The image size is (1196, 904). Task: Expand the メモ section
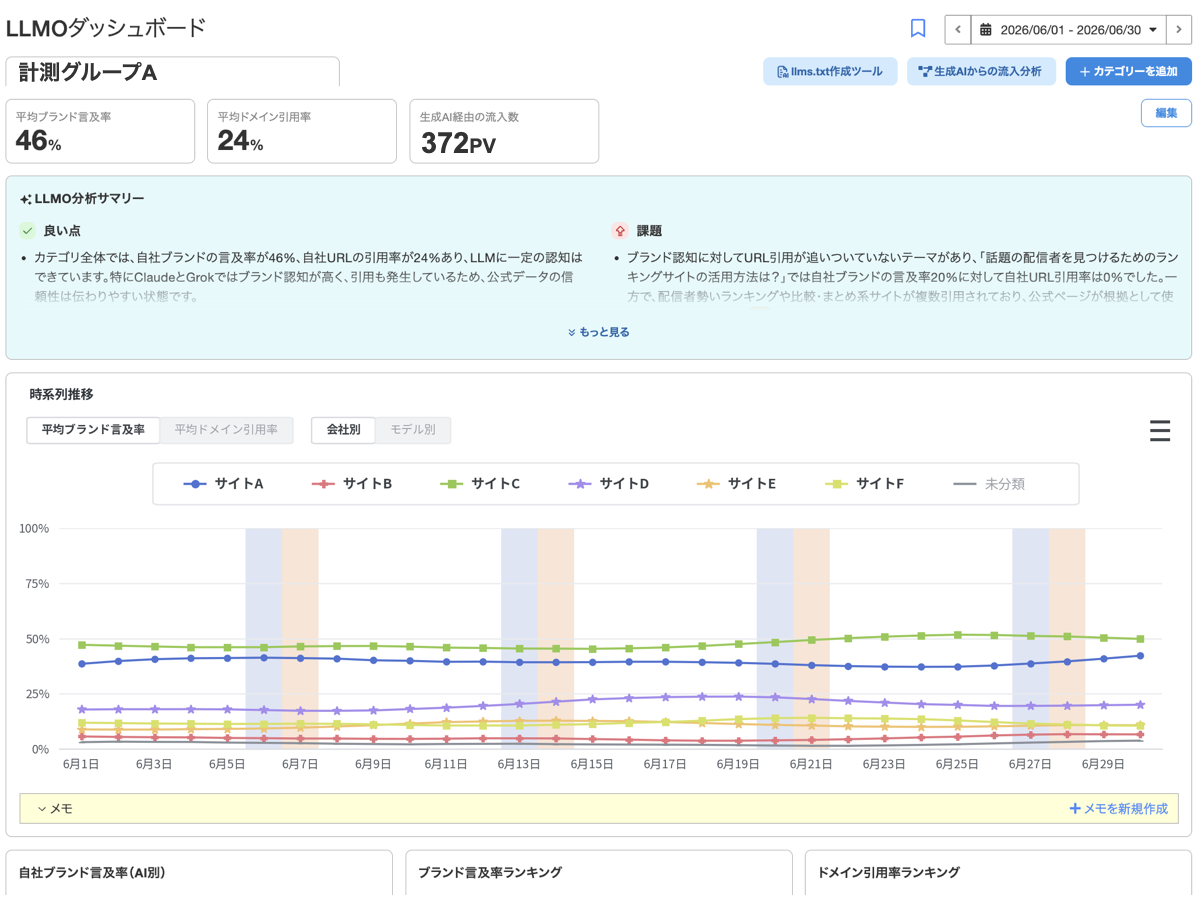pyautogui.click(x=55, y=809)
